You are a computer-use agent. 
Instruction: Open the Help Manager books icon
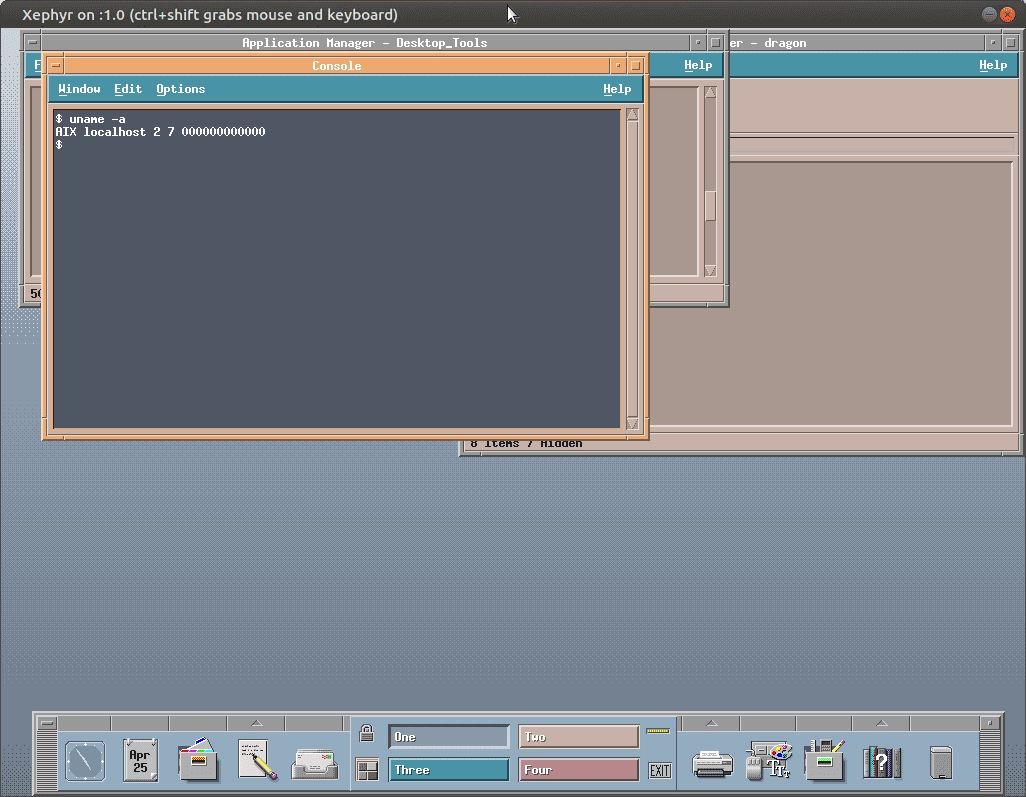(881, 762)
